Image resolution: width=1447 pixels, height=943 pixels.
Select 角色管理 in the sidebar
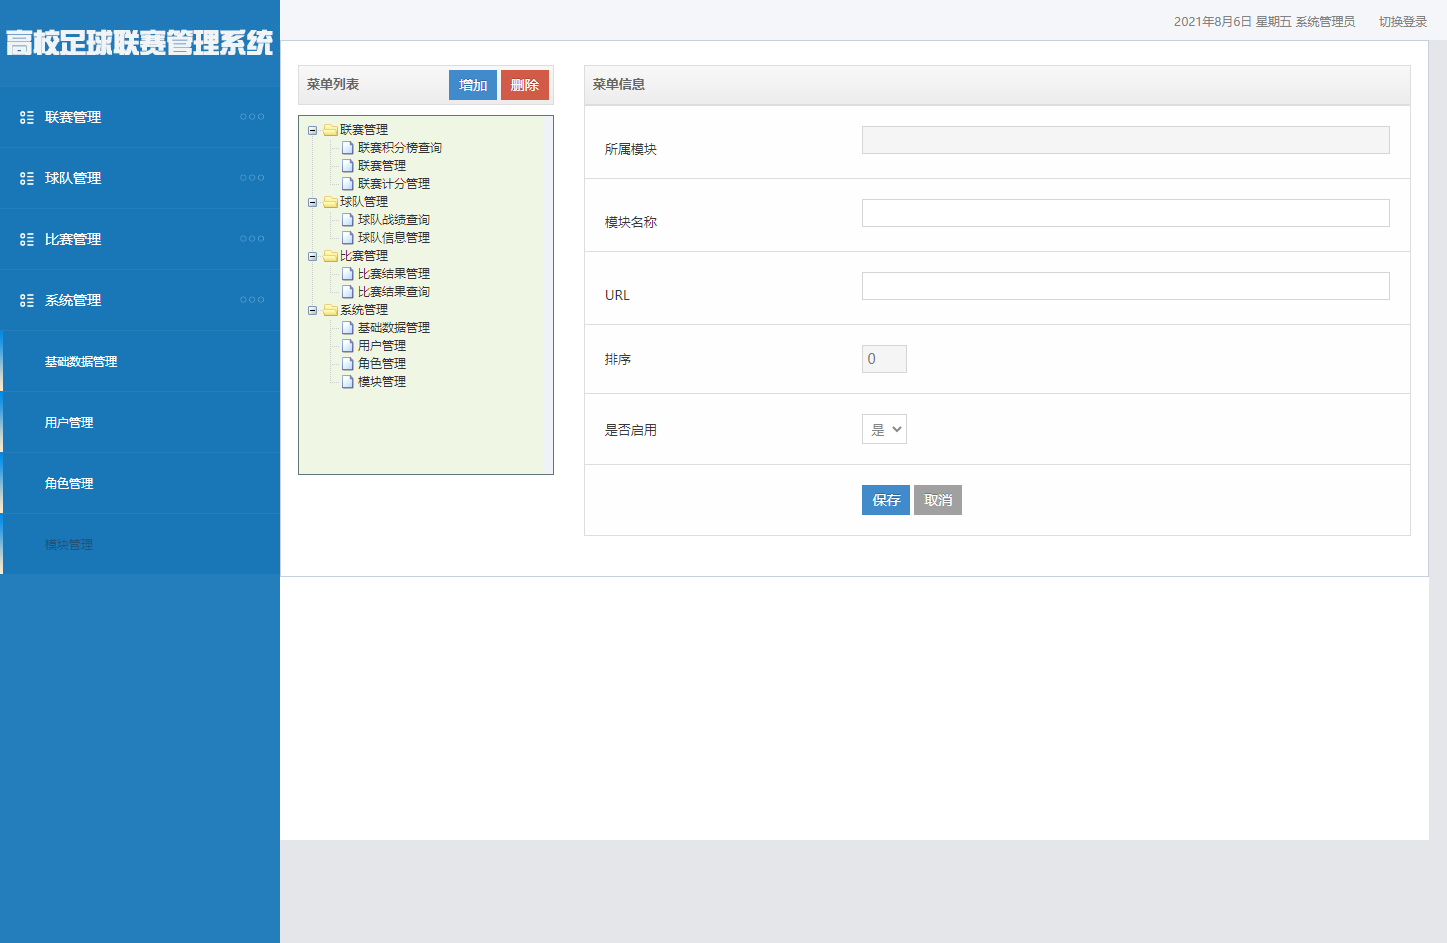coord(68,483)
